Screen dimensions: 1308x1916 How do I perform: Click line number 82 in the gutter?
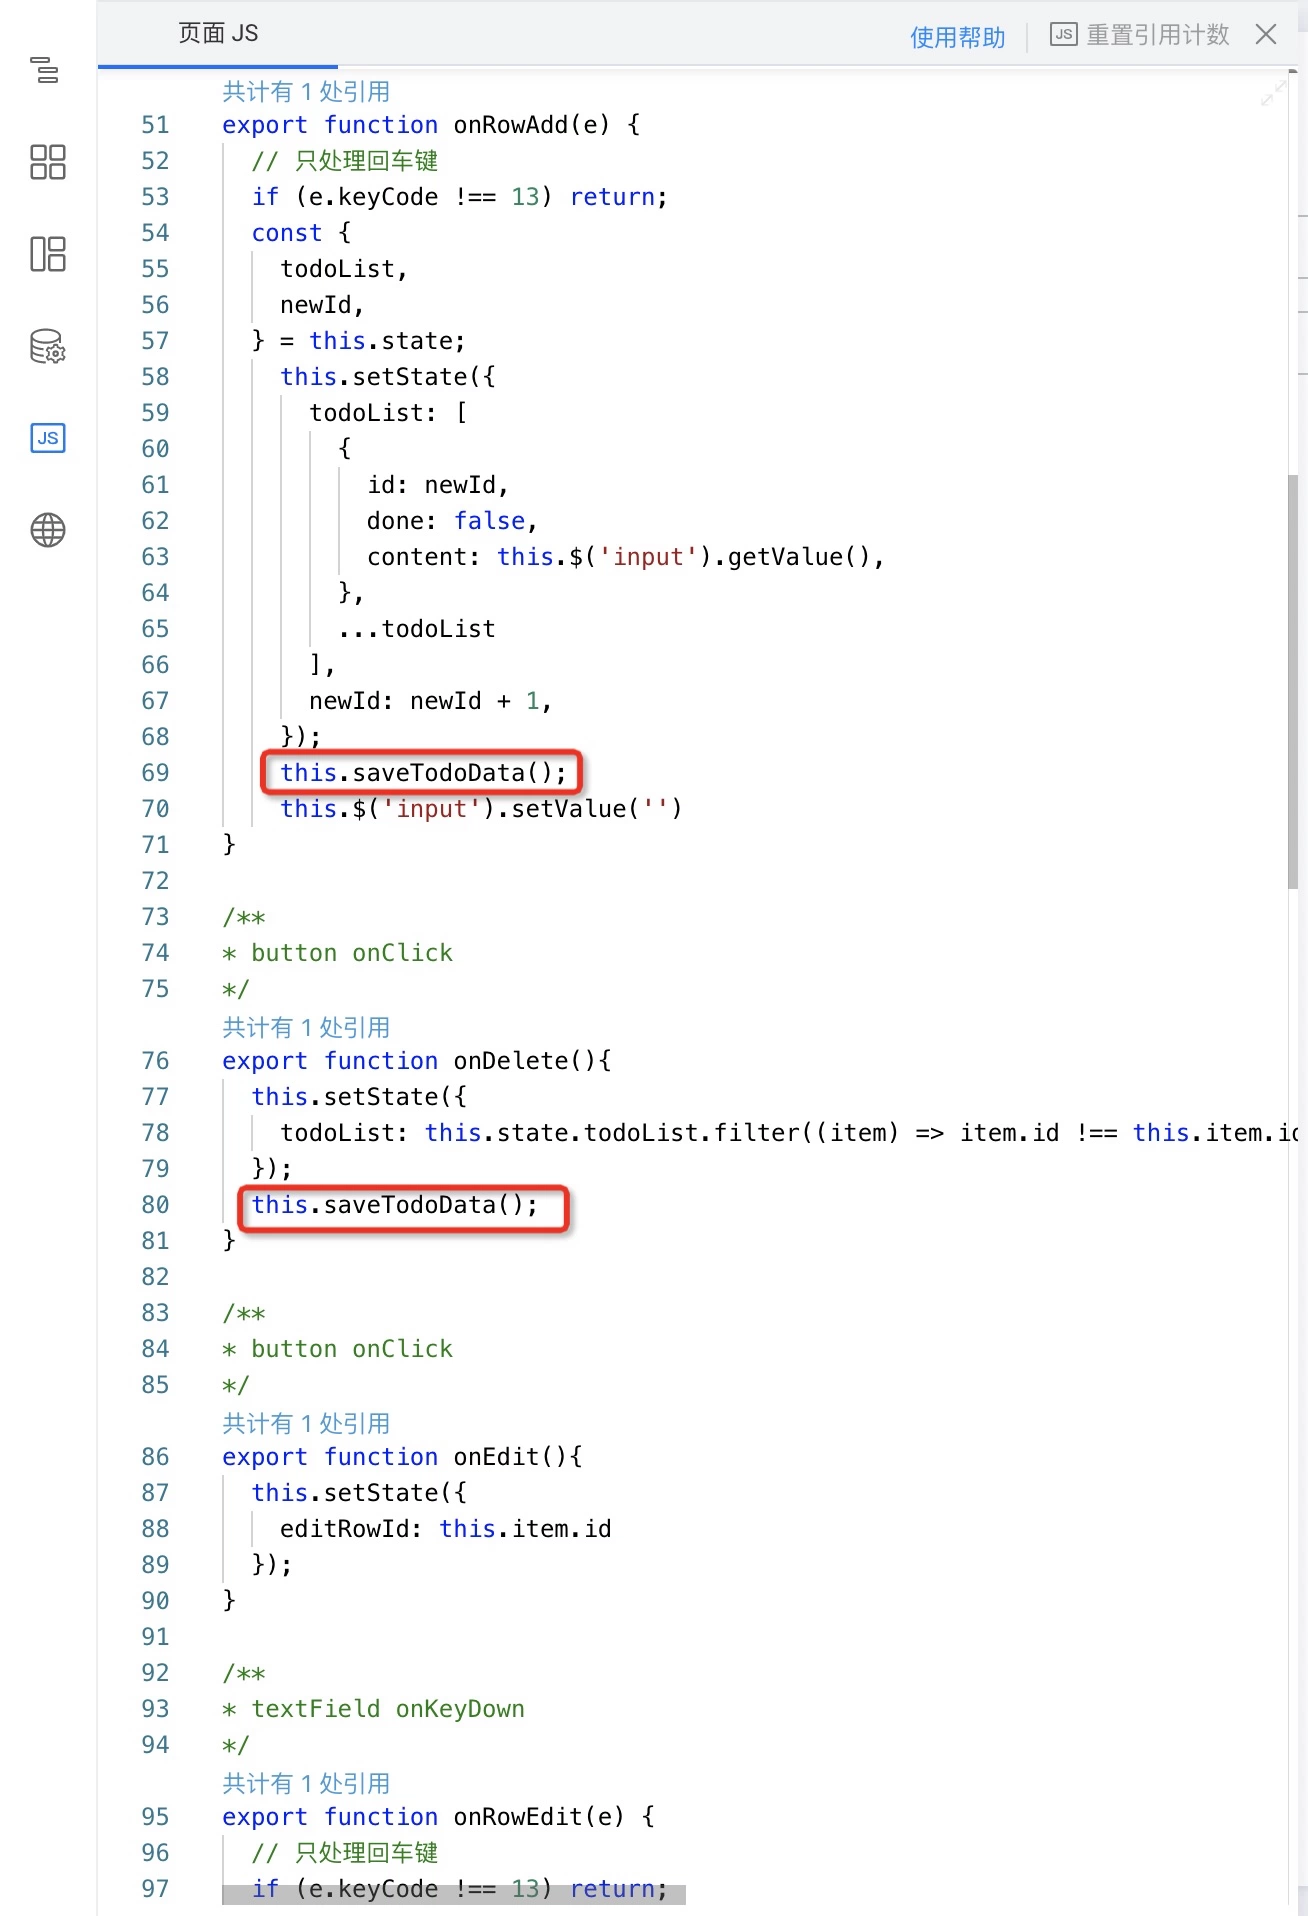(x=155, y=1277)
